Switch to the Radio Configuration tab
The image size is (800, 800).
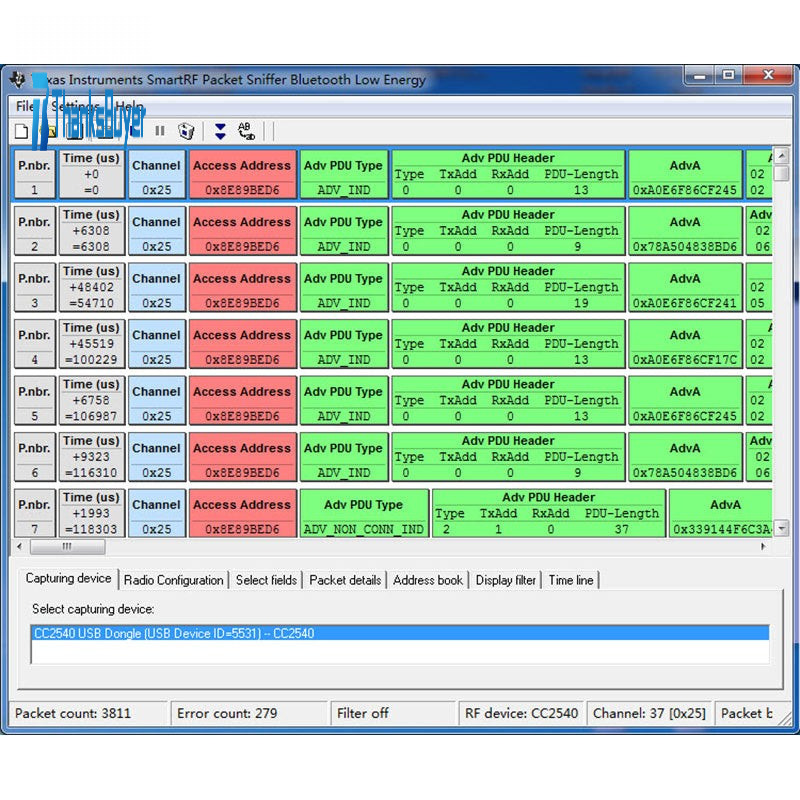pyautogui.click(x=173, y=580)
